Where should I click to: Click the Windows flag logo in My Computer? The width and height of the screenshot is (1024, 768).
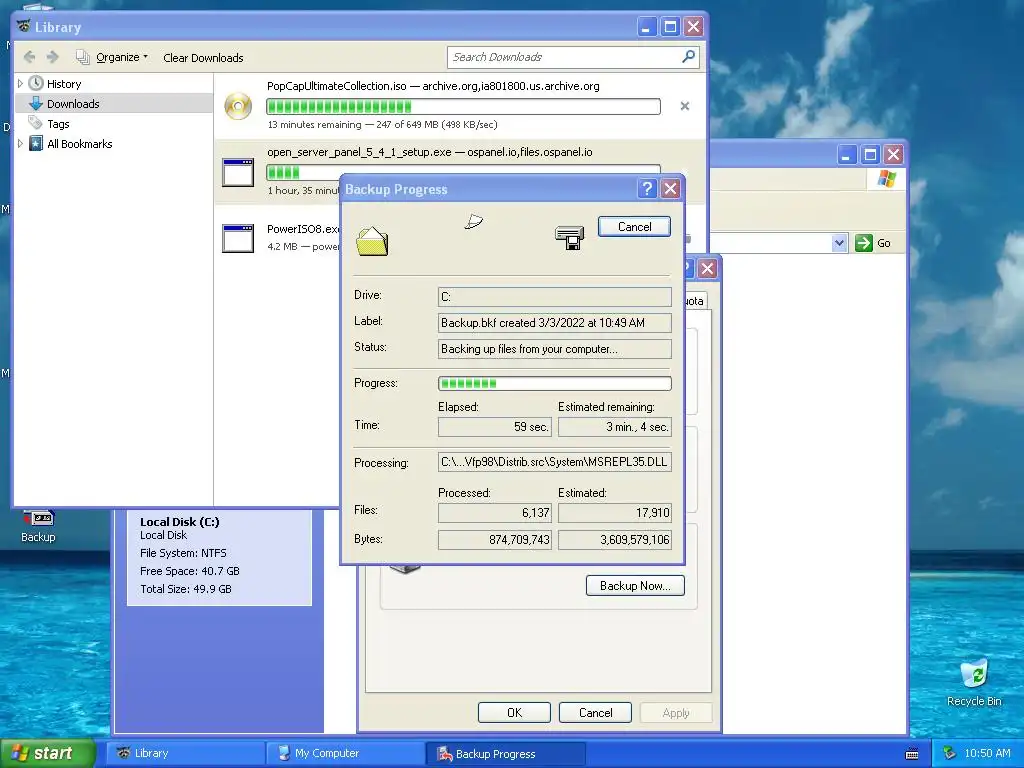[886, 178]
